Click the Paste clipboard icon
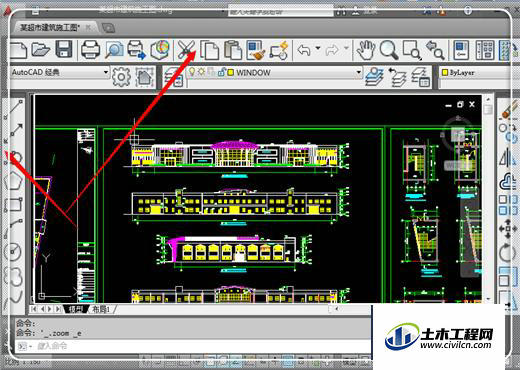Image resolution: width=520 pixels, height=370 pixels. point(233,50)
